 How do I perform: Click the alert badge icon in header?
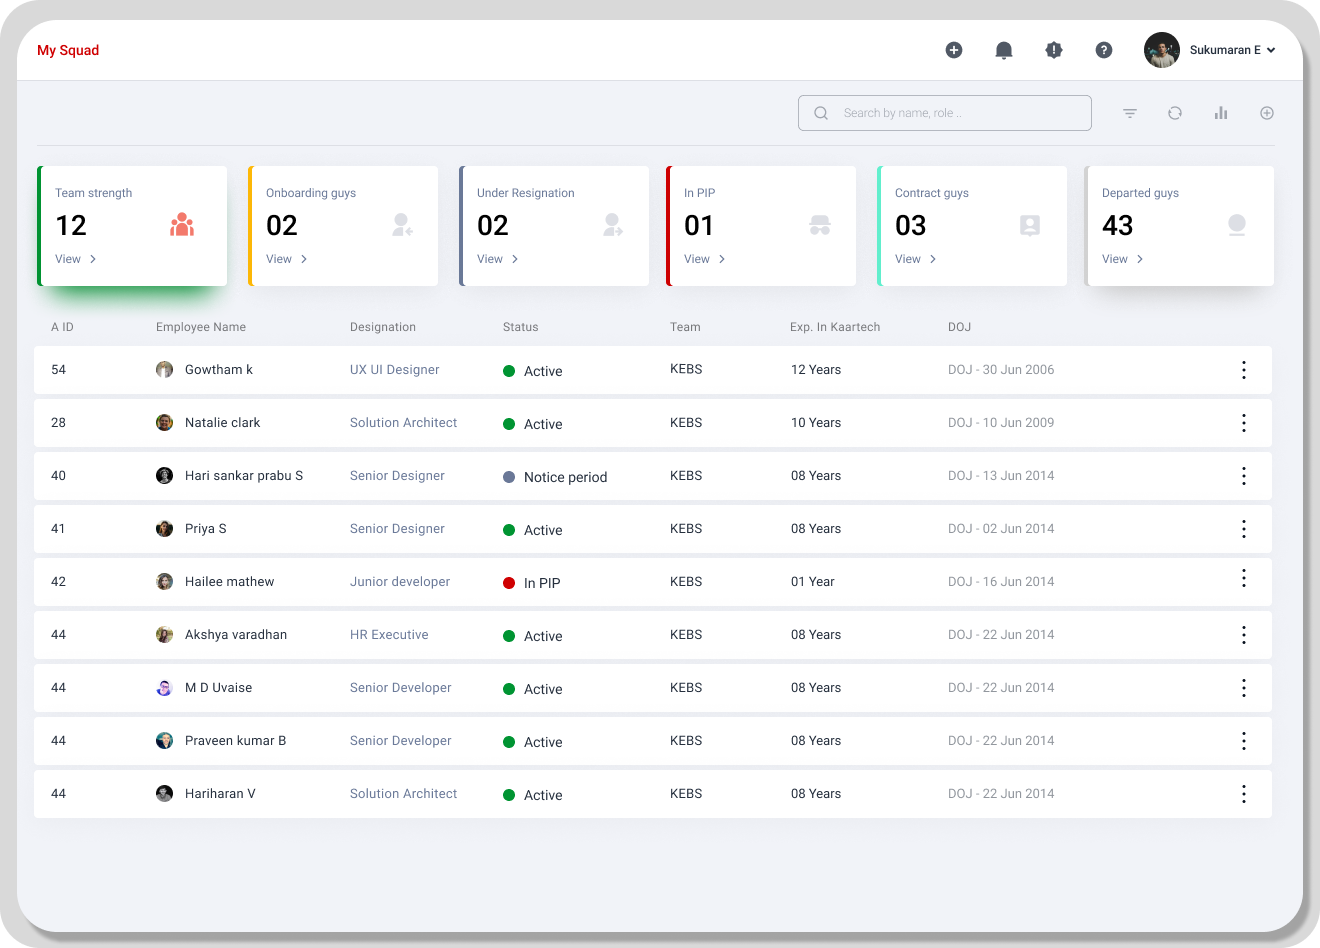pos(1054,50)
